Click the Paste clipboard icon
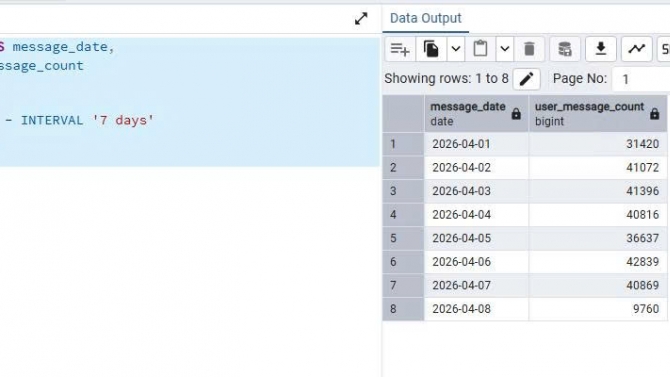Viewport: 670px width, 377px height. pos(480,49)
